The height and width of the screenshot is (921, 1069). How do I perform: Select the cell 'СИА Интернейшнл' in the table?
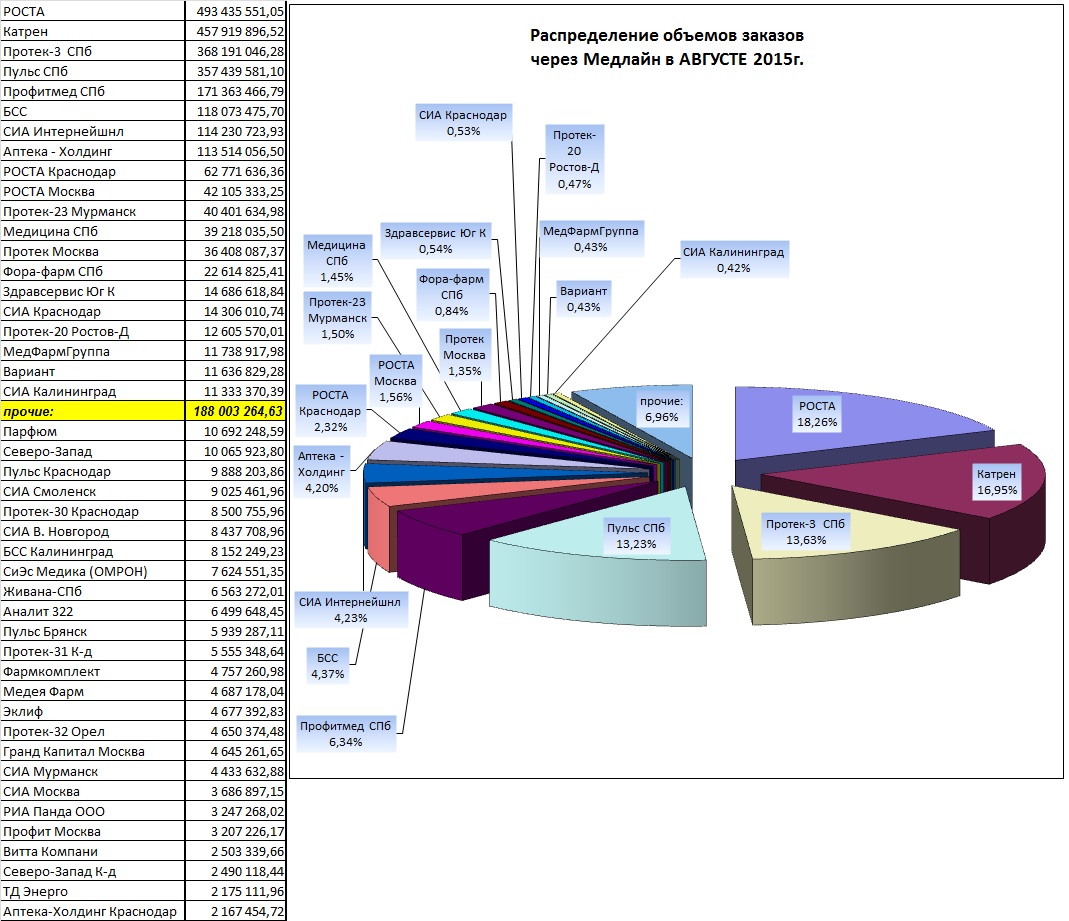pos(93,131)
